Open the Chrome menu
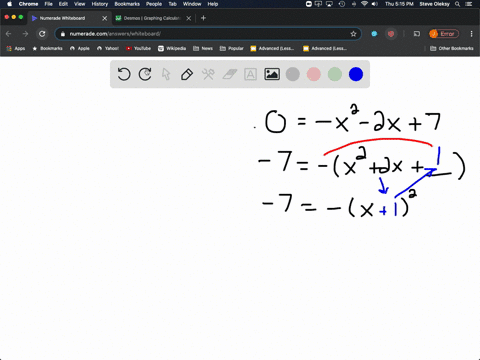The width and height of the screenshot is (480, 360). (28, 4)
